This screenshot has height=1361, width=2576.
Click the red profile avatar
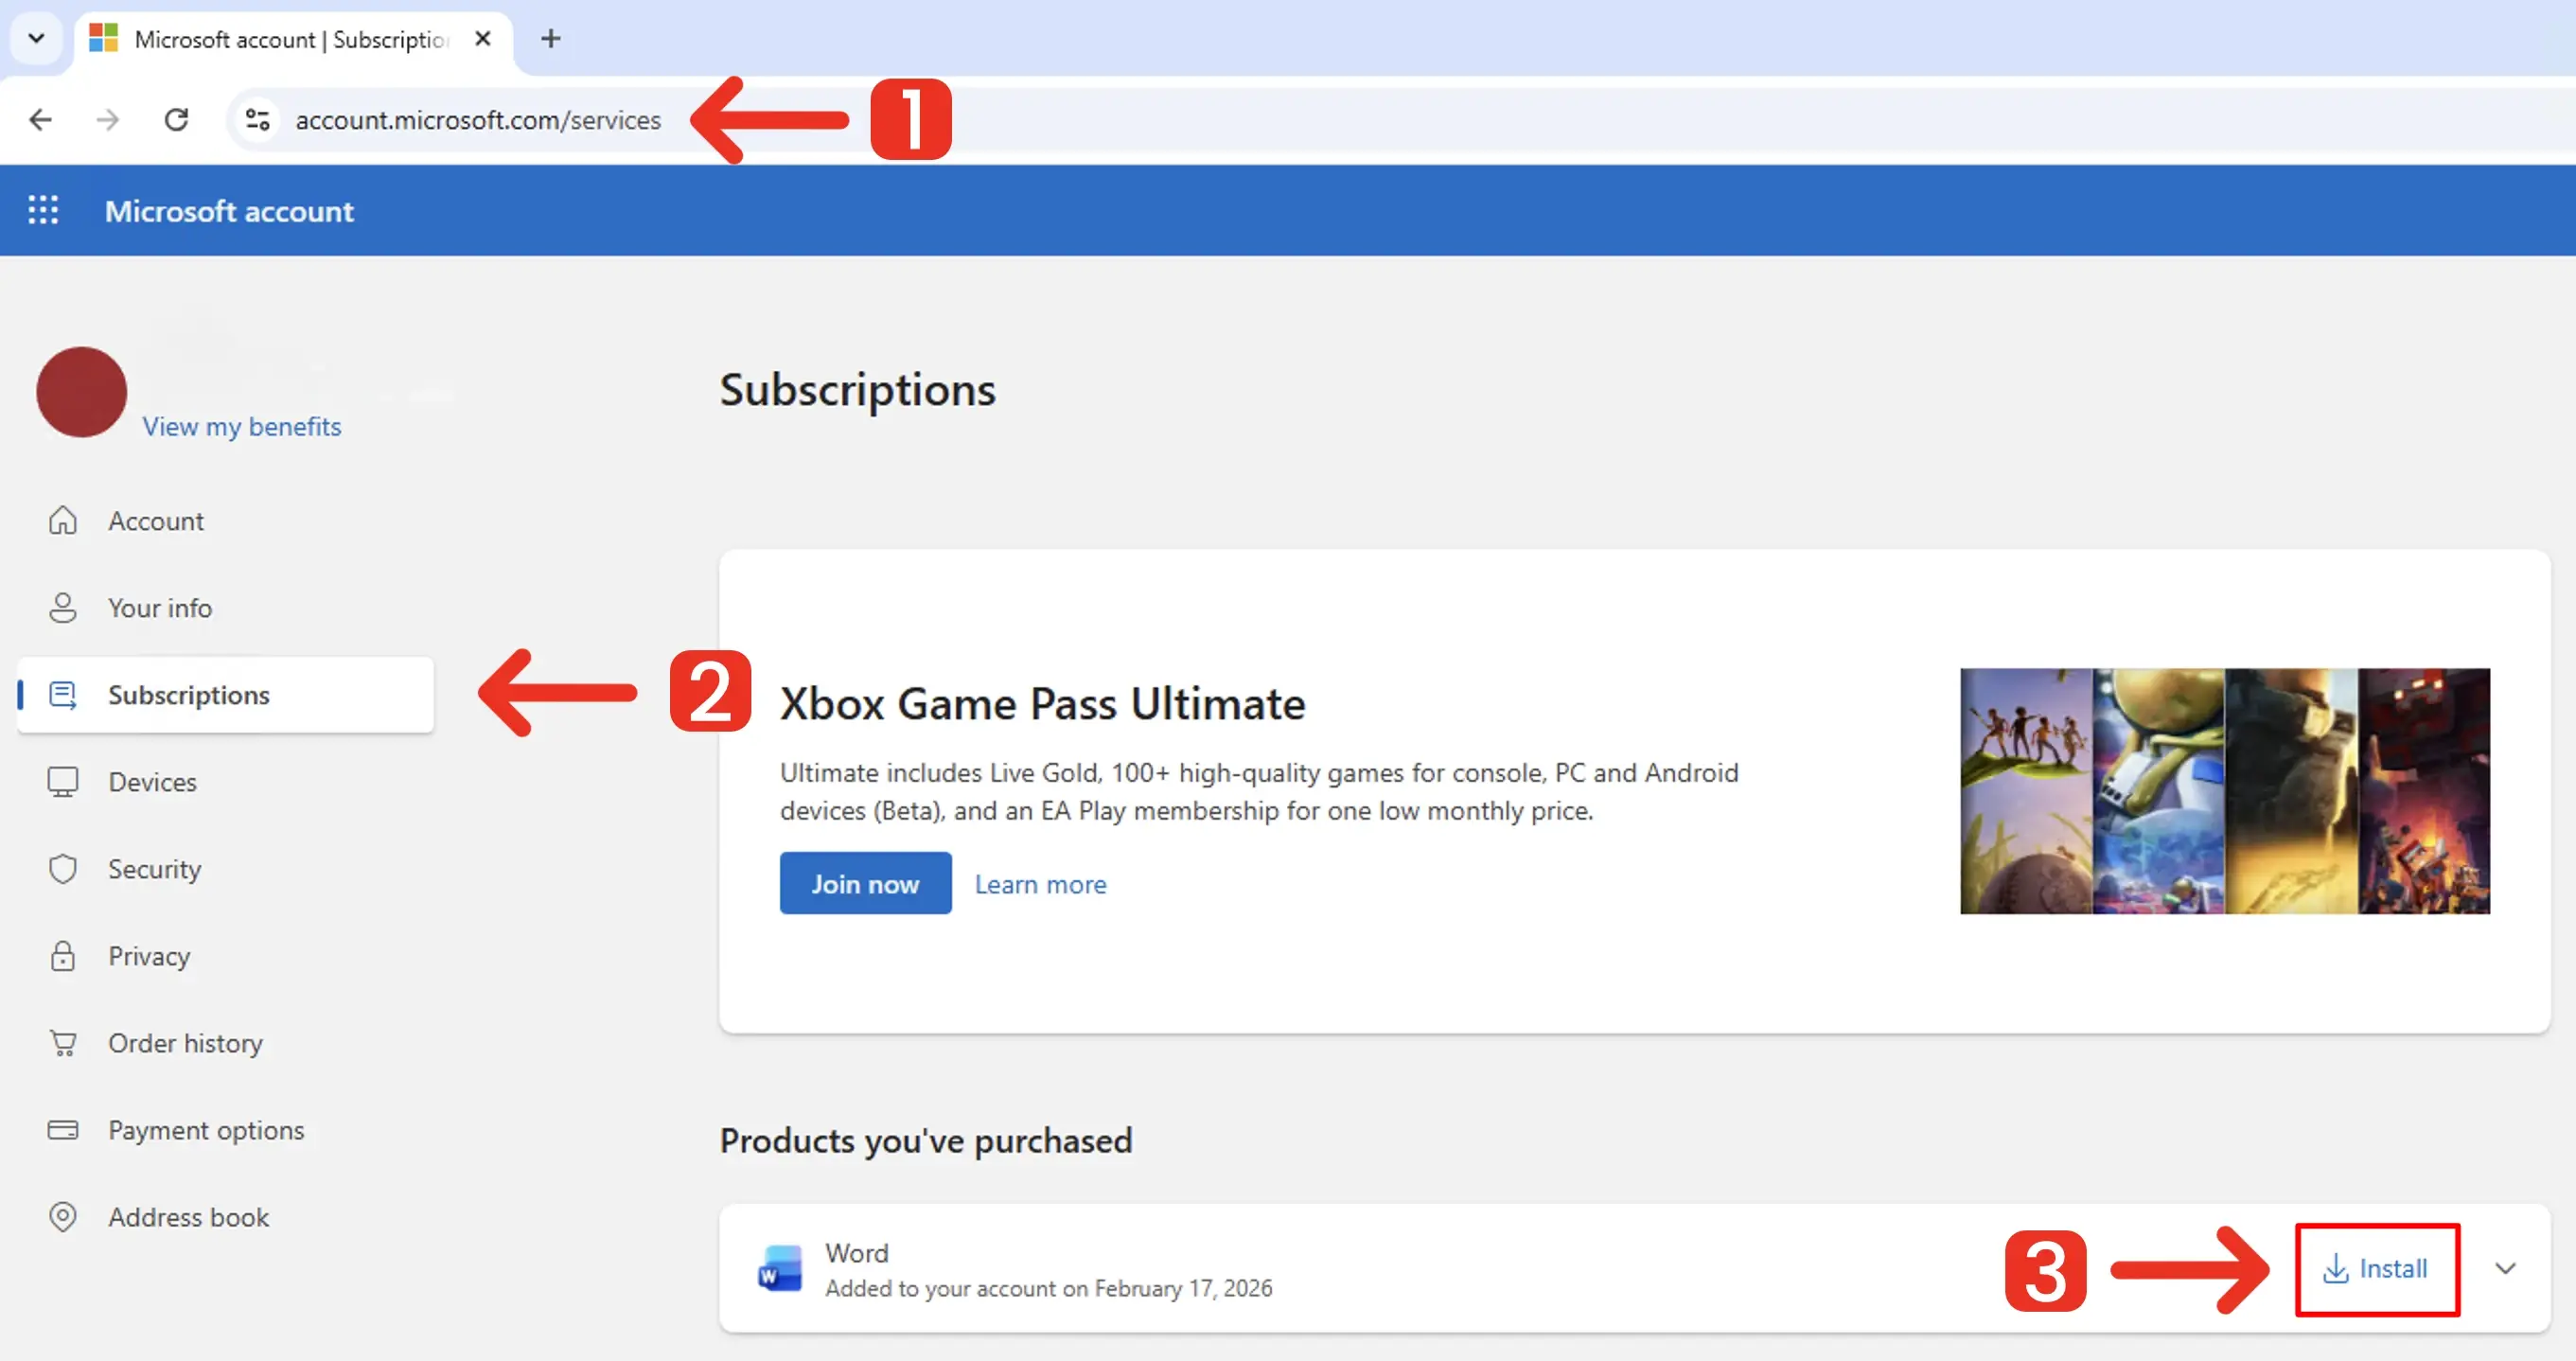(x=81, y=392)
